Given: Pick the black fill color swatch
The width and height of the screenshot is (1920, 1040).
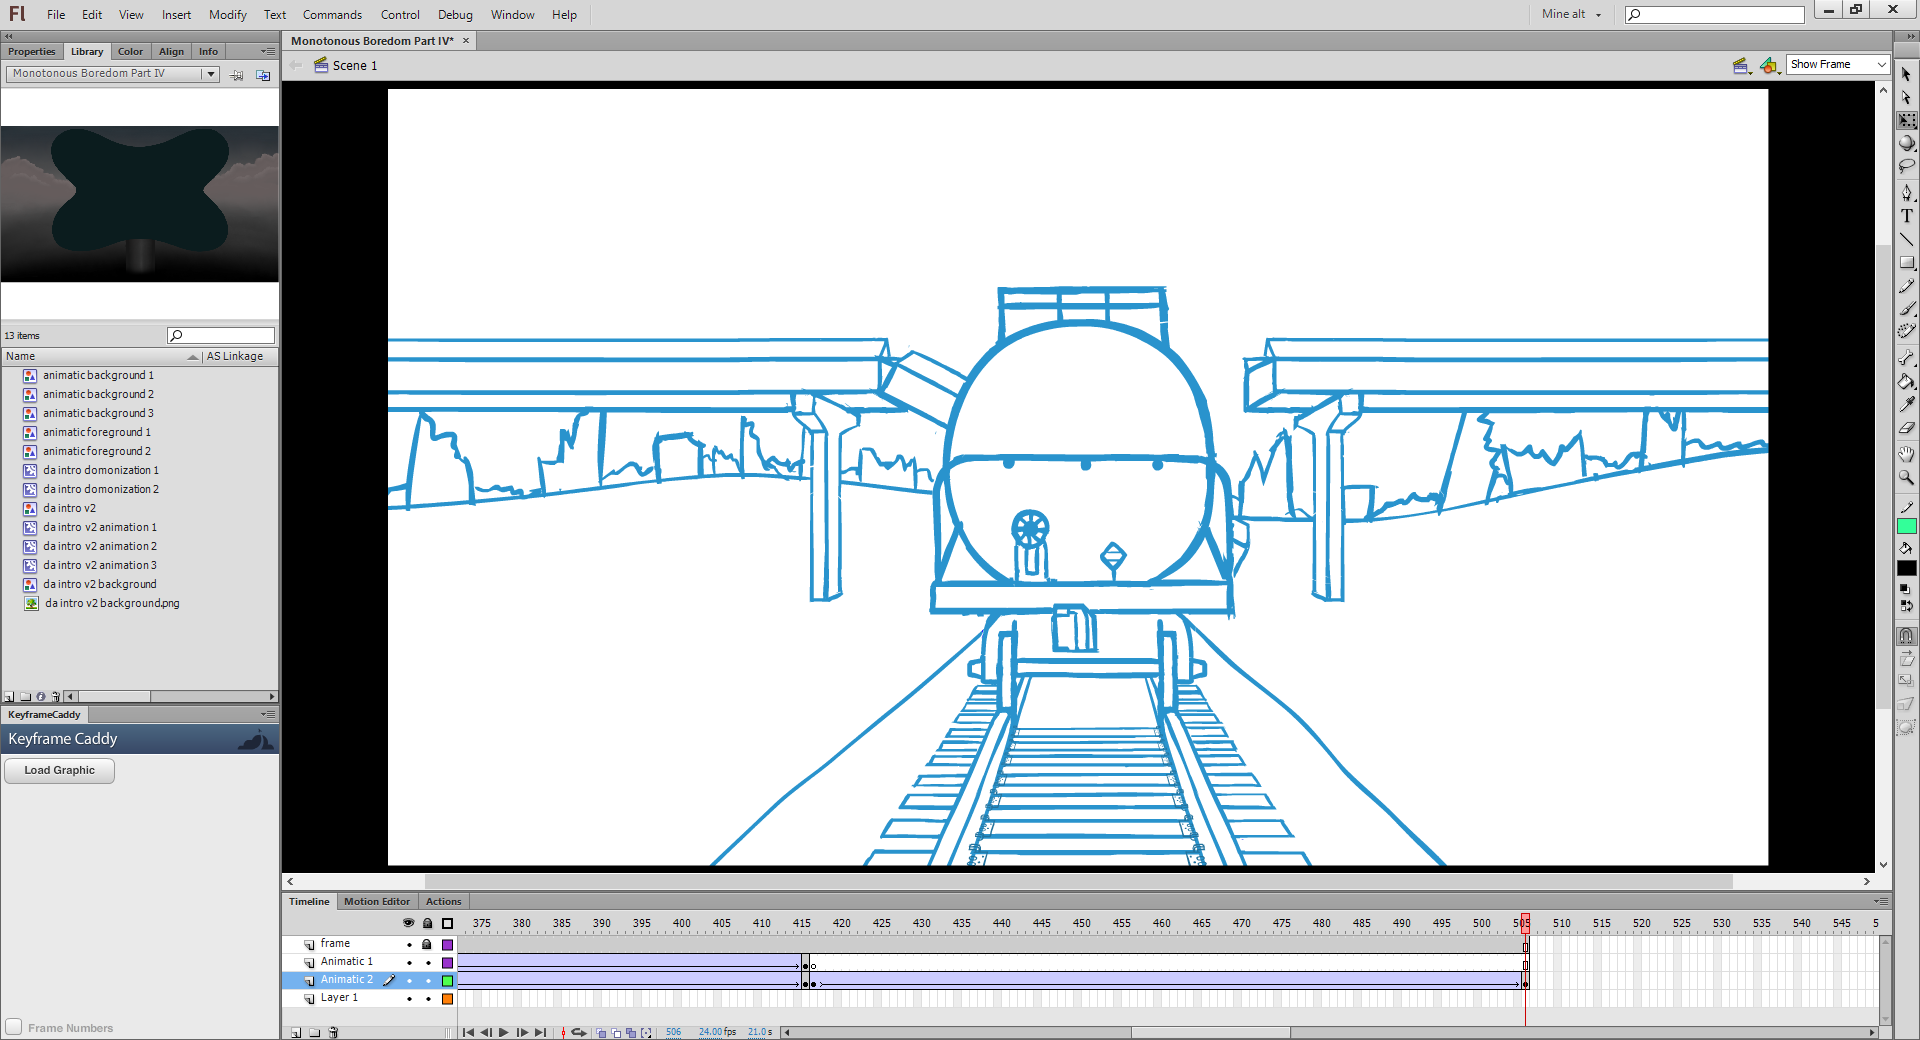Looking at the screenshot, I should (1906, 568).
